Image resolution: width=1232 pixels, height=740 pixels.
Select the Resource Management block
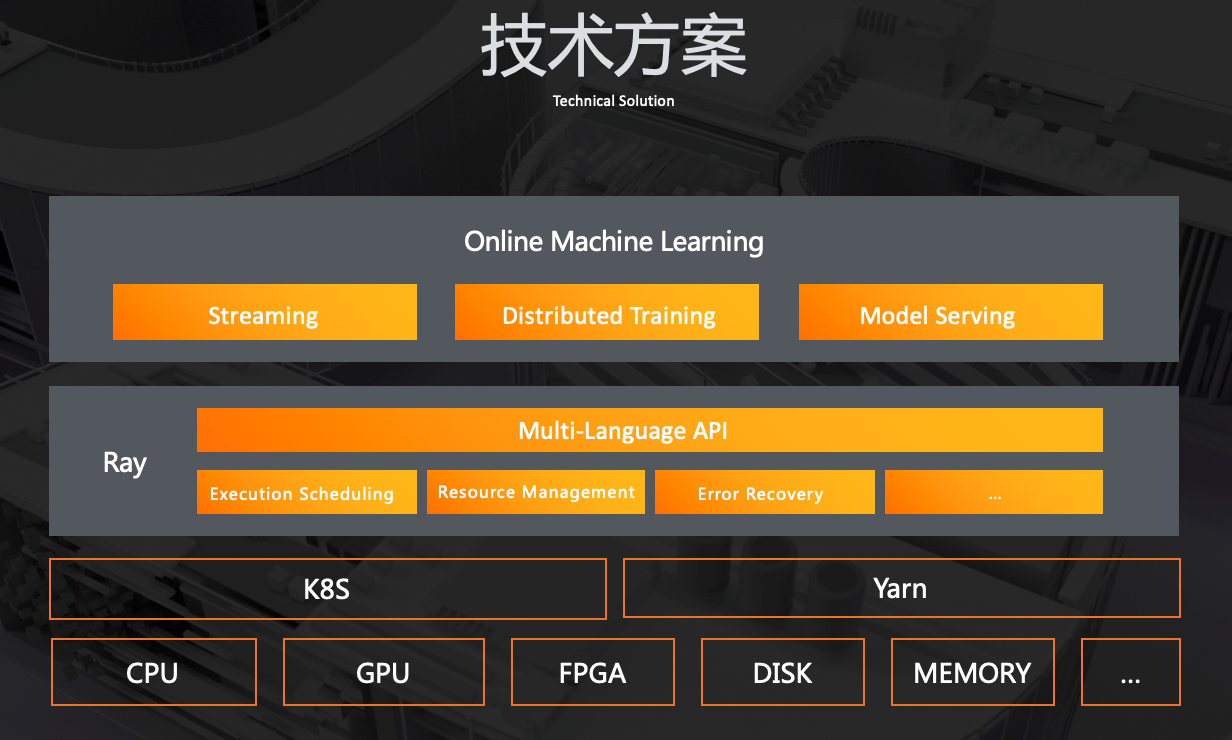pyautogui.click(x=536, y=492)
